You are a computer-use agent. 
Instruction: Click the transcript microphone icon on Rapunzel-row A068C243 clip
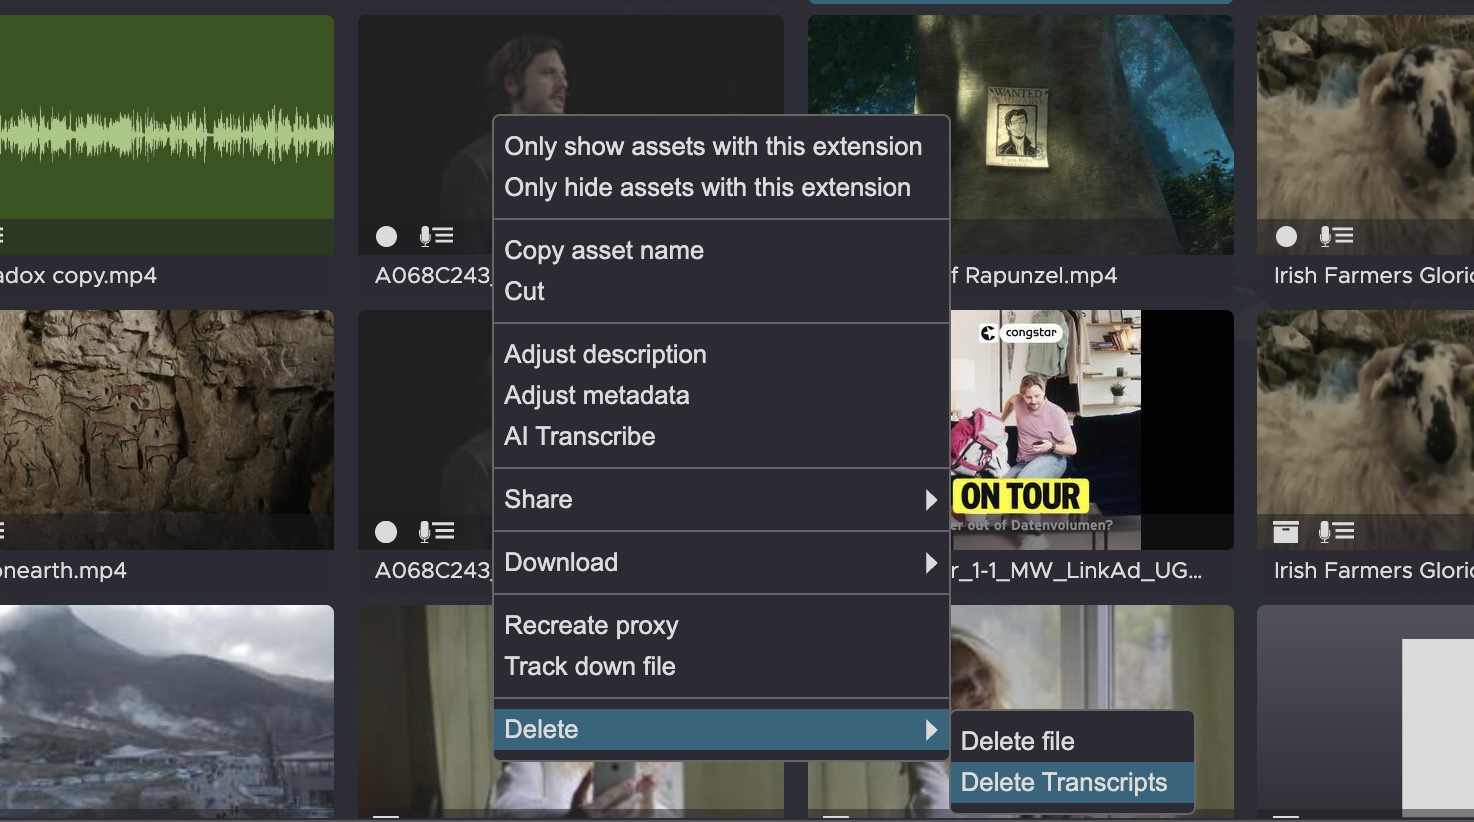click(x=437, y=236)
